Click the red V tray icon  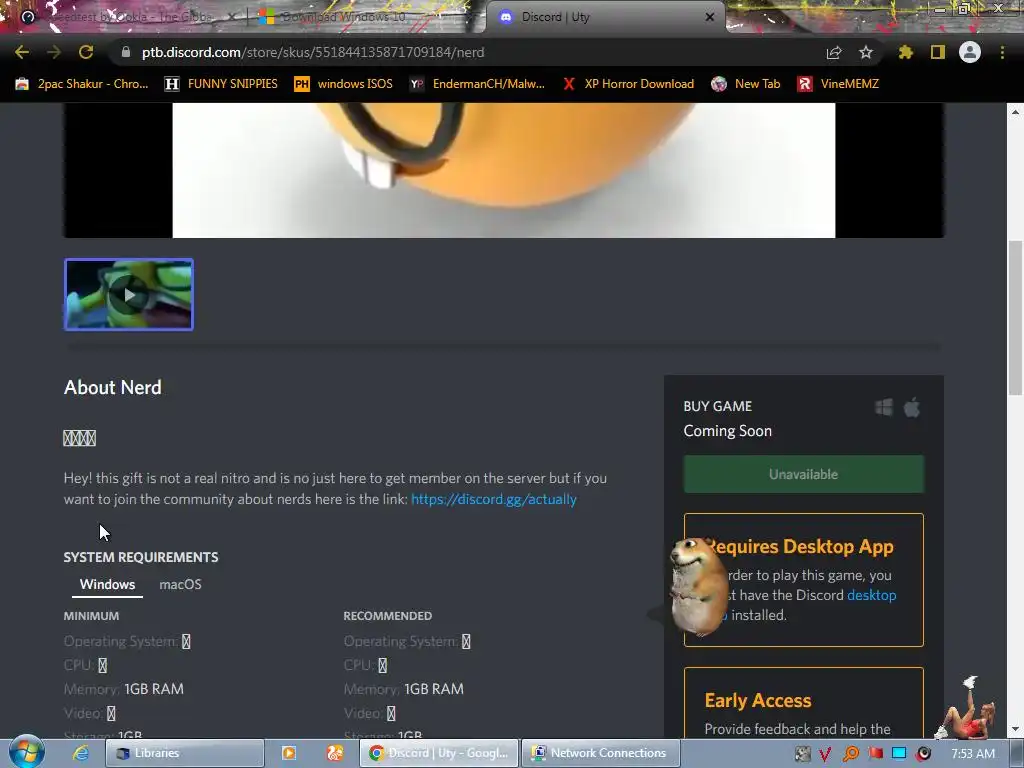[x=825, y=754]
